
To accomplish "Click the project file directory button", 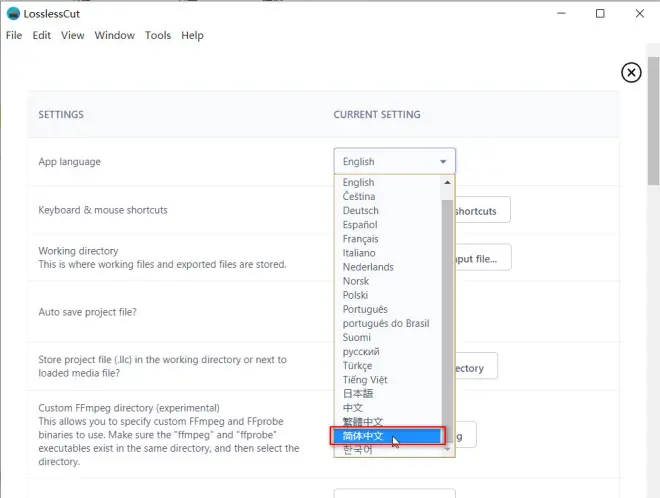I will 476,367.
